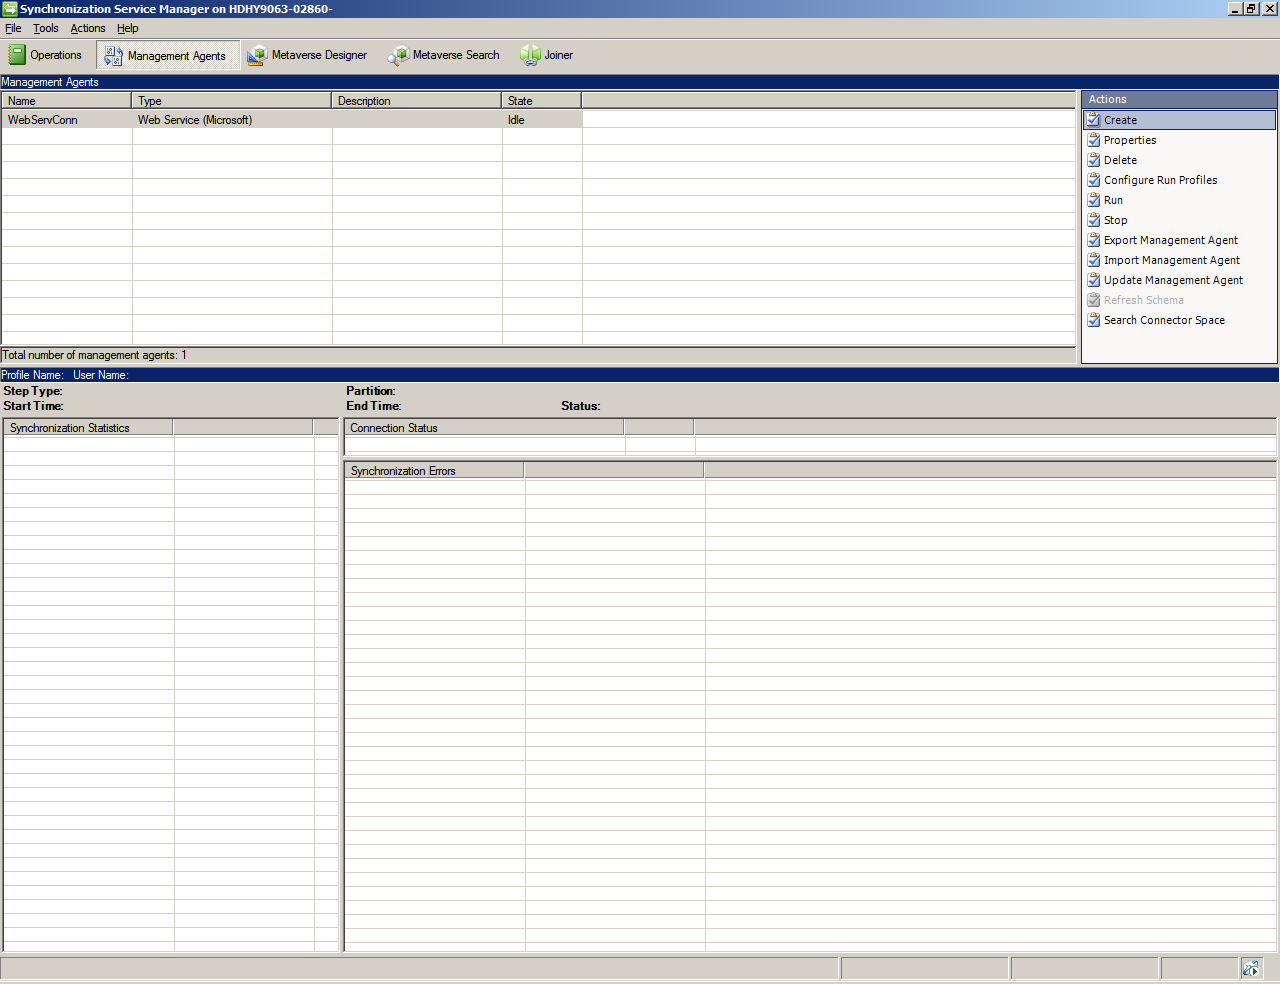
Task: Sort by the Name column header
Action: (x=66, y=101)
